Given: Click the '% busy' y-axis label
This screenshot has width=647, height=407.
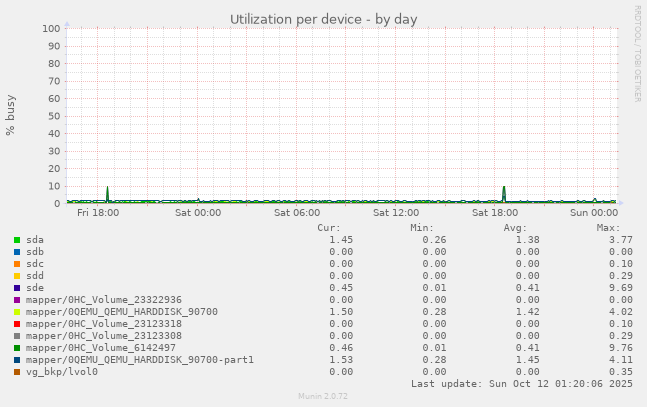Looking at the screenshot, I should click(x=11, y=116).
